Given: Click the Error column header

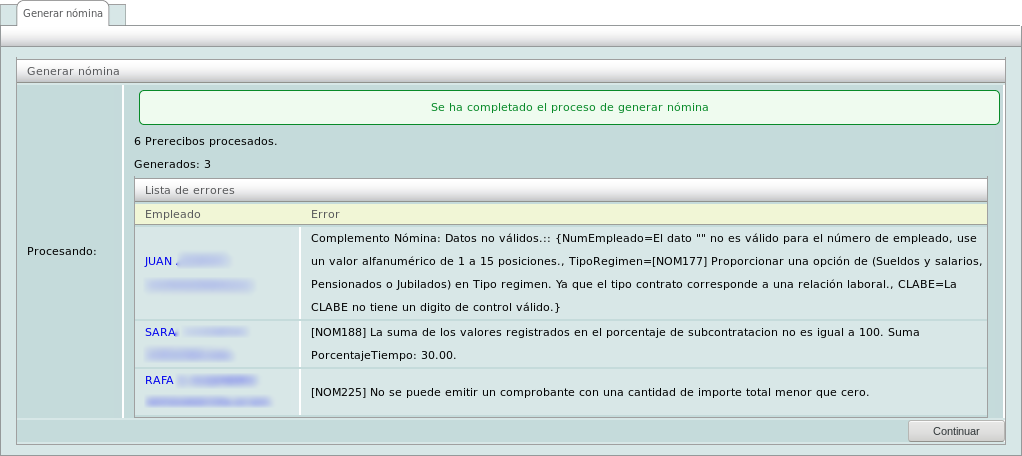Looking at the screenshot, I should click(325, 214).
